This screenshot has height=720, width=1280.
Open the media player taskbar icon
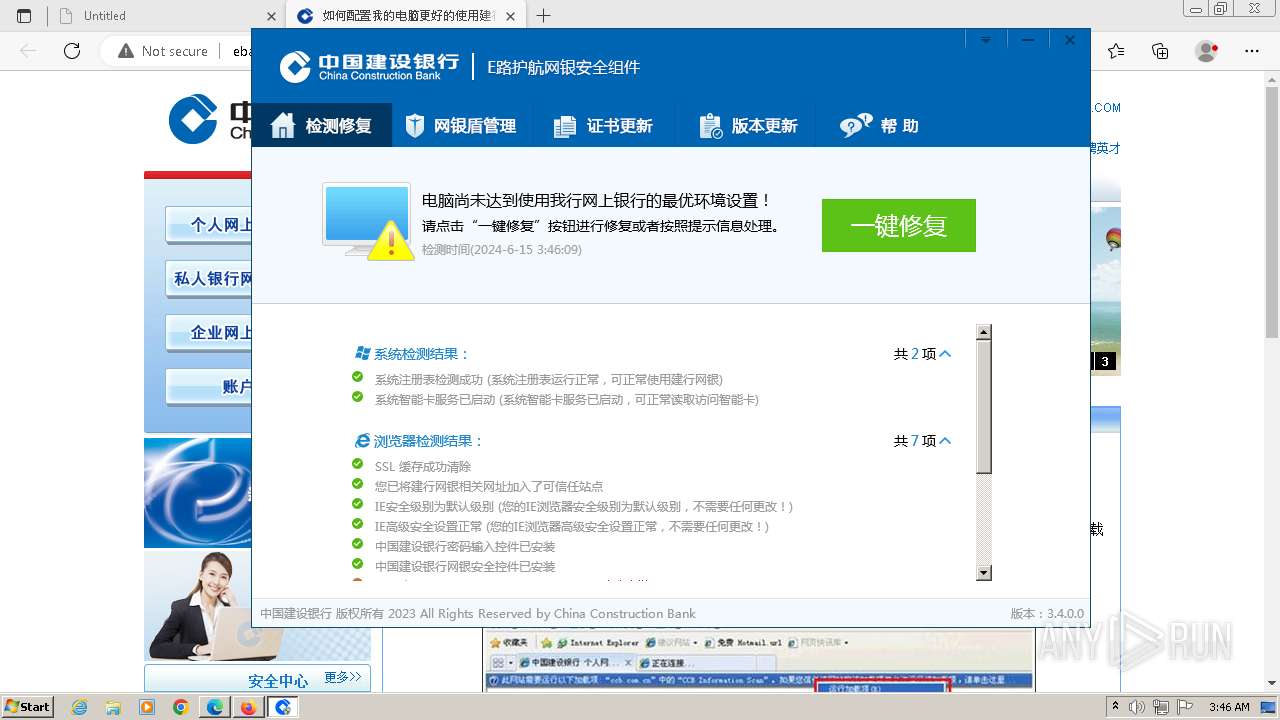[x=147, y=707]
